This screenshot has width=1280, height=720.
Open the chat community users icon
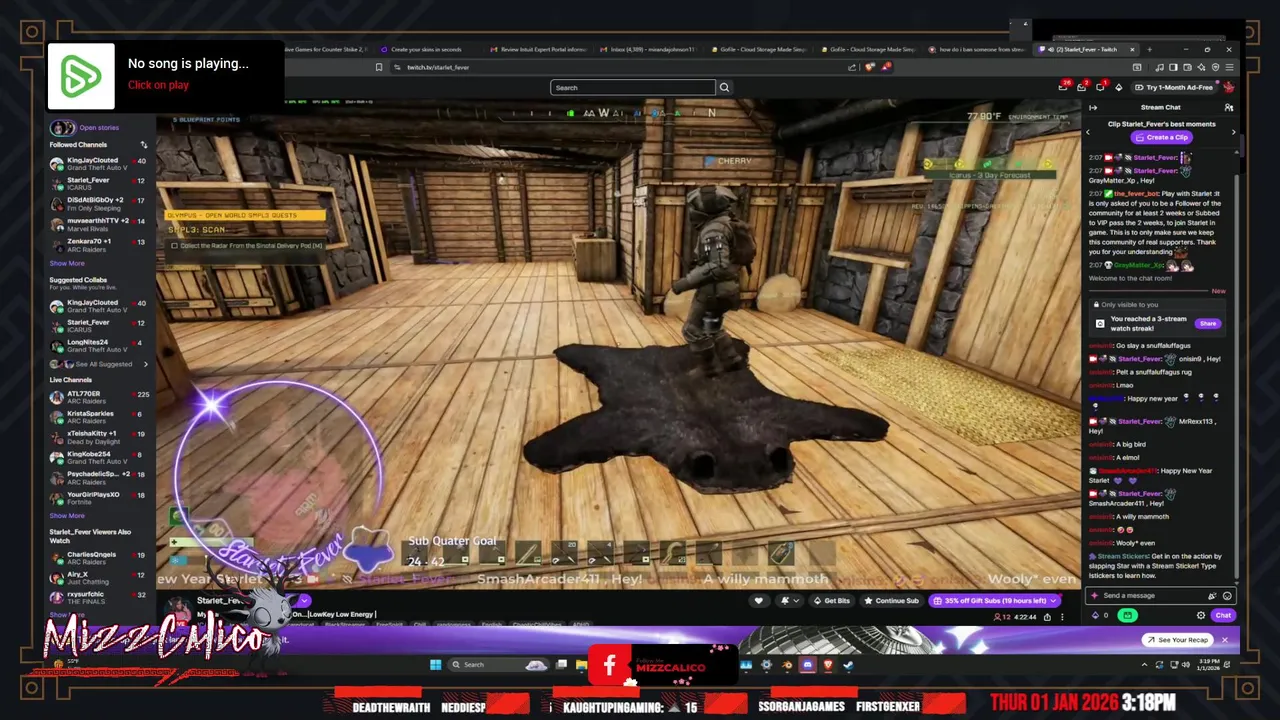tap(1229, 107)
